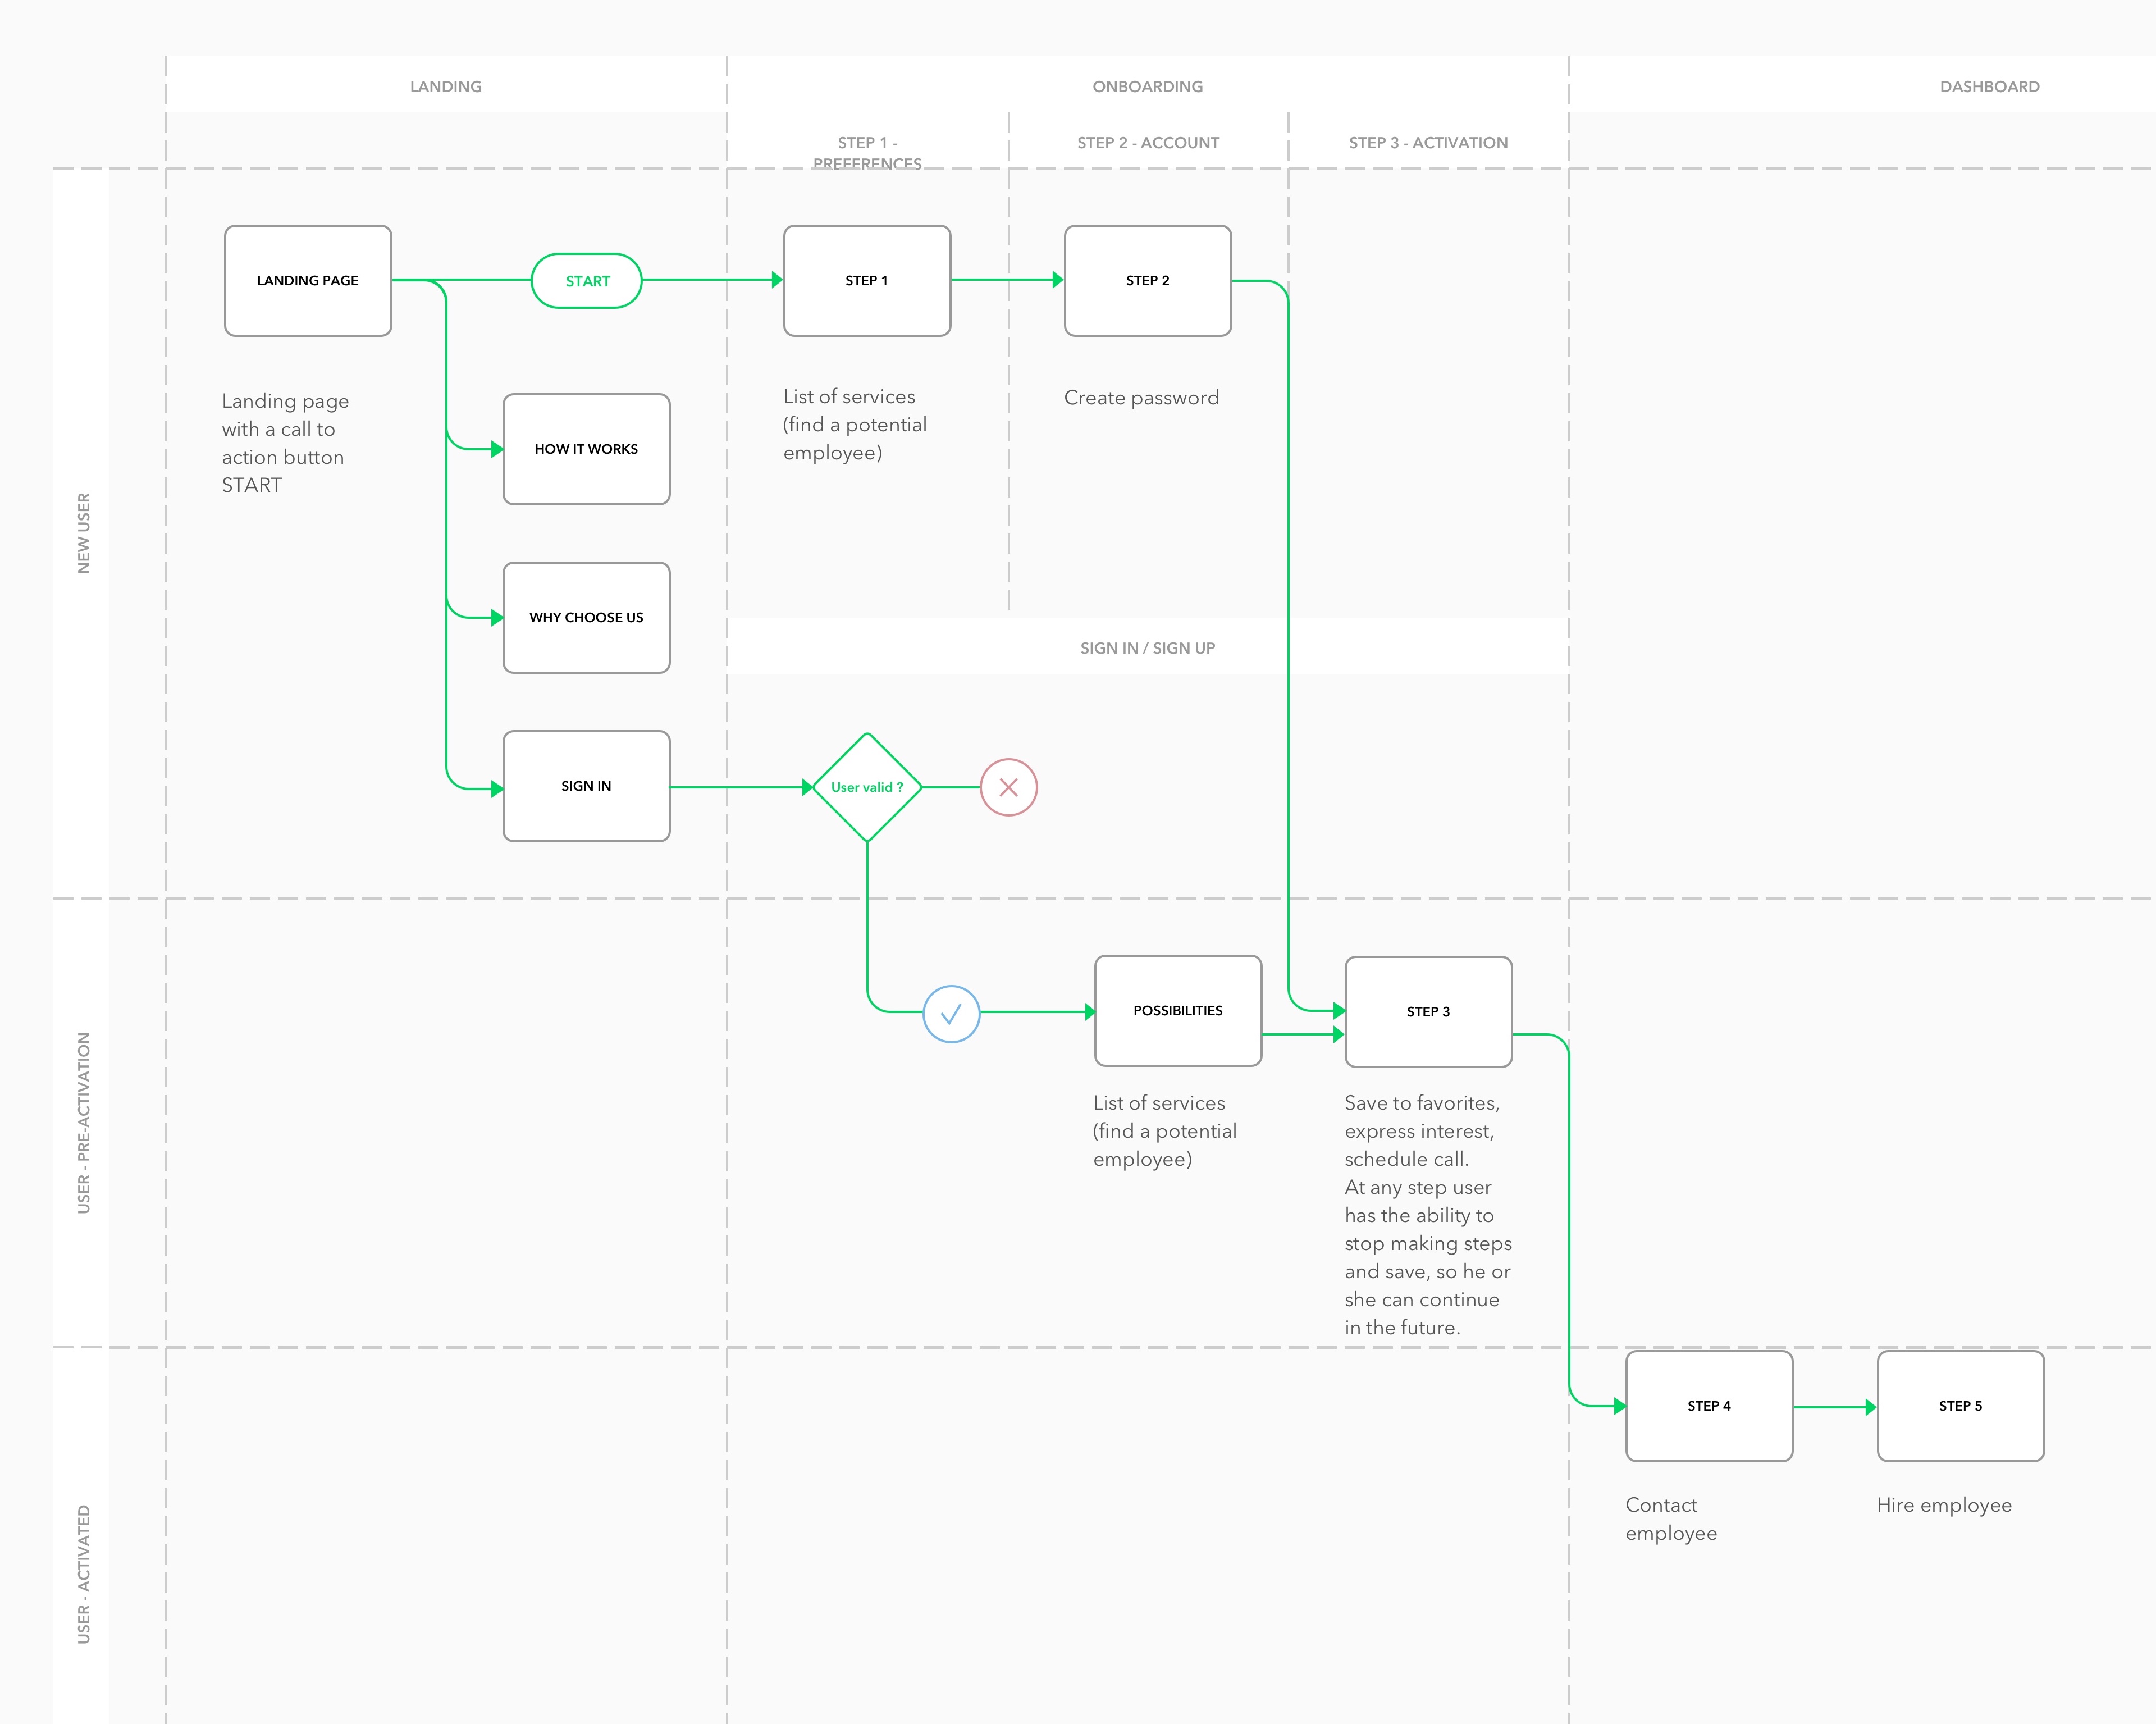Select the SIGN IN / SIGN UP section label
Screen dimensions: 2156x1724
[x=1147, y=648]
